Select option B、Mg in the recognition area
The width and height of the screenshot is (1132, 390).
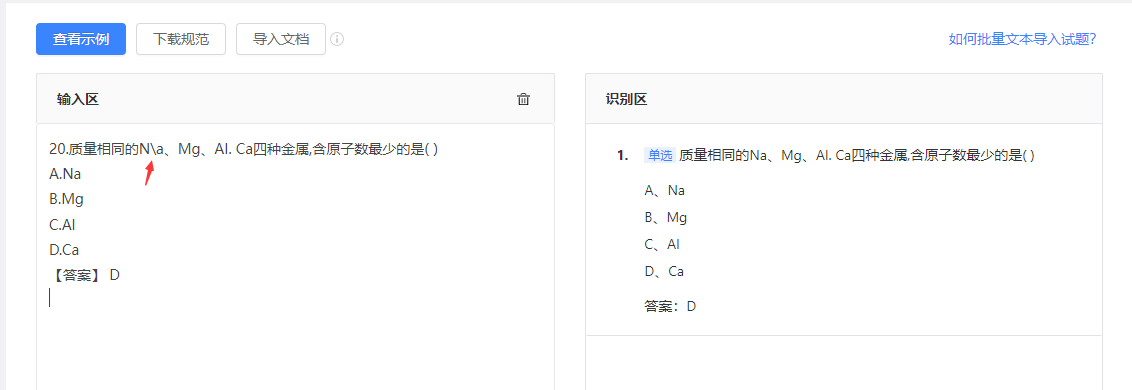coord(666,217)
